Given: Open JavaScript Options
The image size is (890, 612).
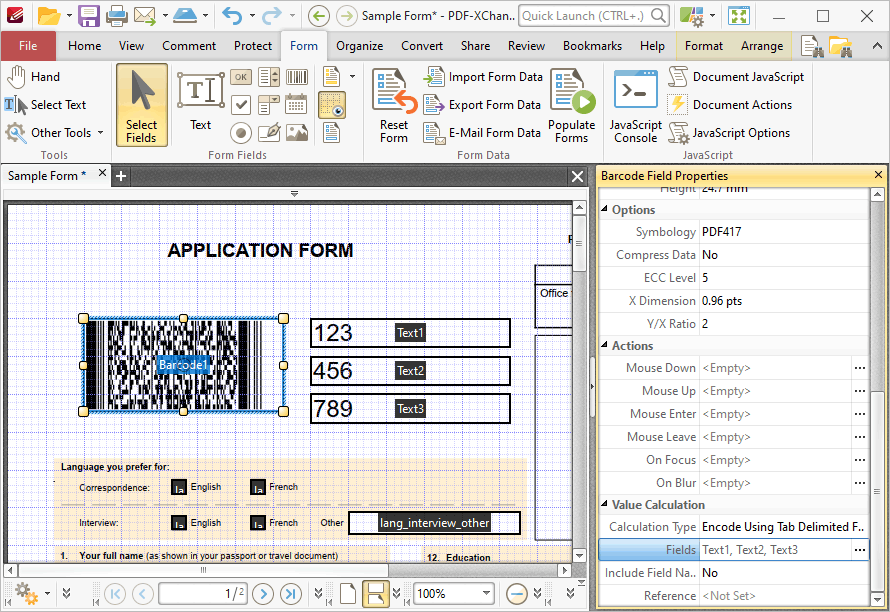Looking at the screenshot, I should click(729, 133).
